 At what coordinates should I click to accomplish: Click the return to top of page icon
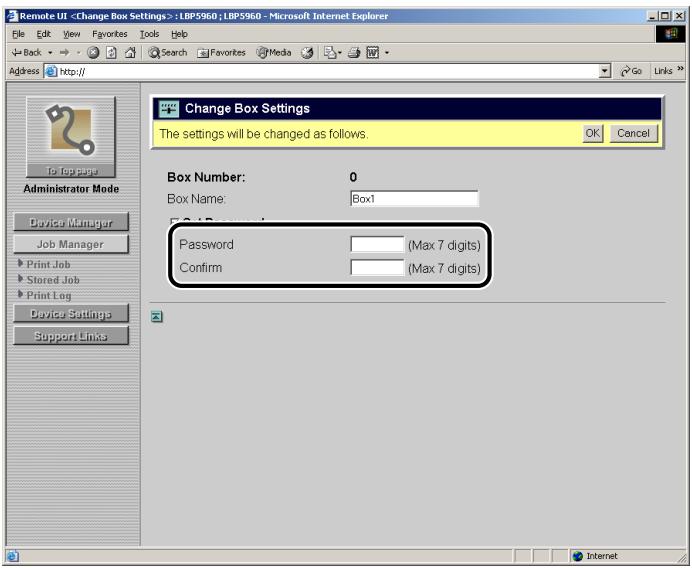(x=157, y=316)
